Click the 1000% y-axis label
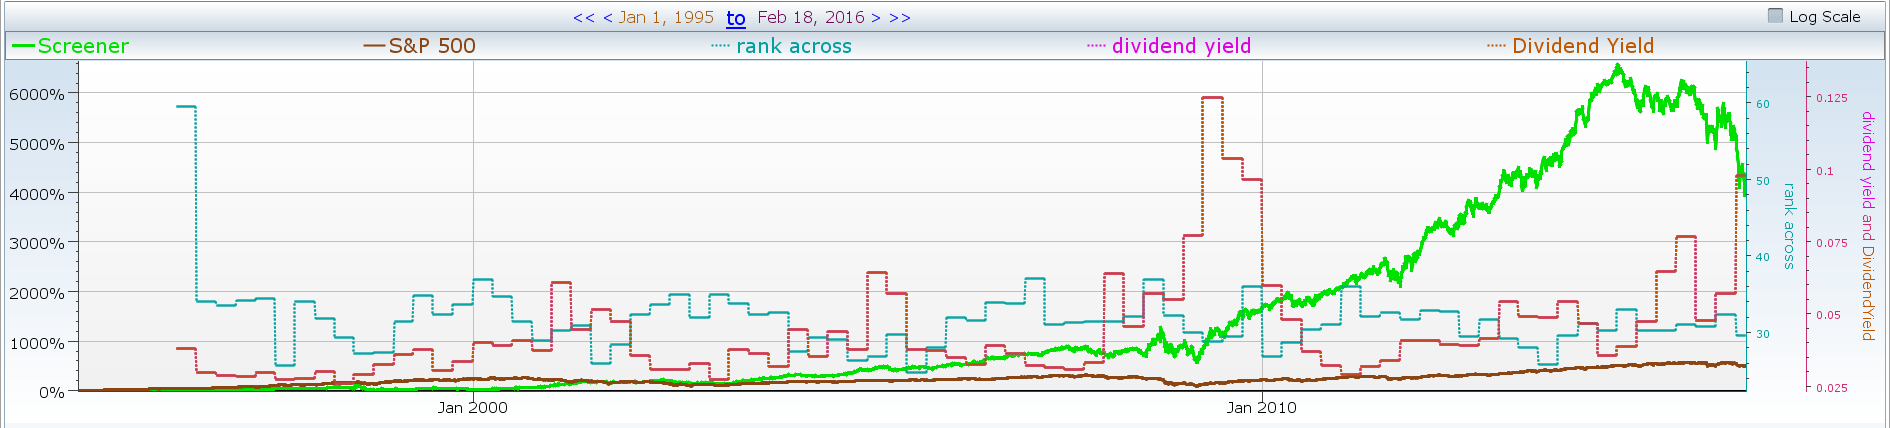 click(x=37, y=343)
